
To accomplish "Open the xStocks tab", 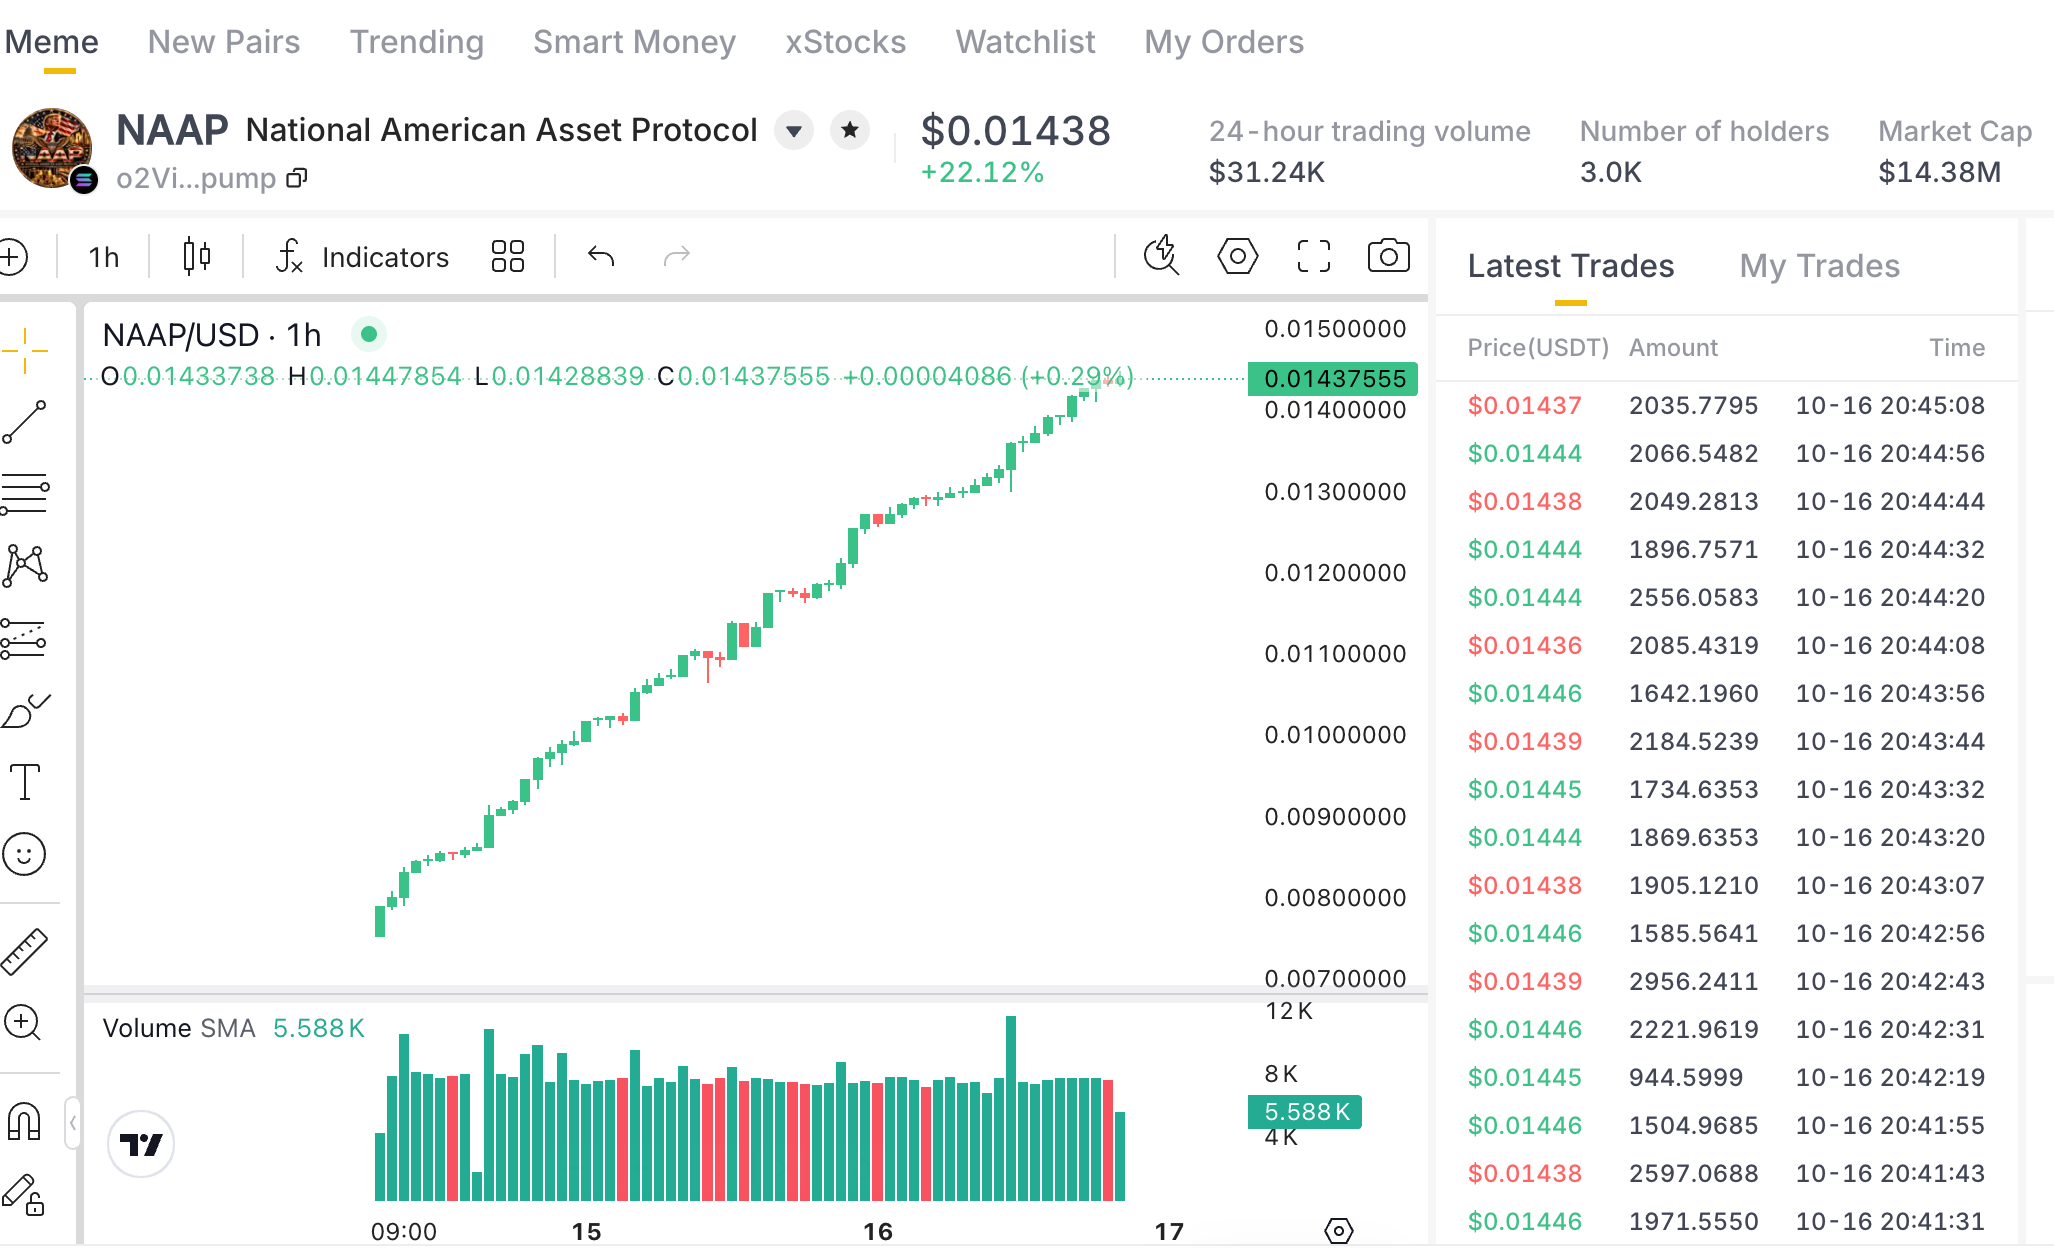I will pyautogui.click(x=846, y=42).
